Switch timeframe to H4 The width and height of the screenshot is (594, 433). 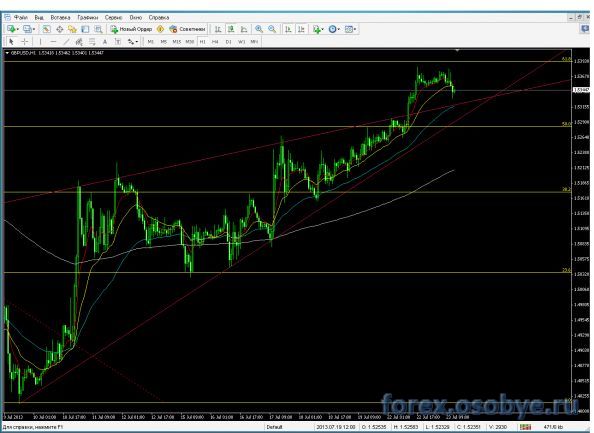[x=215, y=42]
